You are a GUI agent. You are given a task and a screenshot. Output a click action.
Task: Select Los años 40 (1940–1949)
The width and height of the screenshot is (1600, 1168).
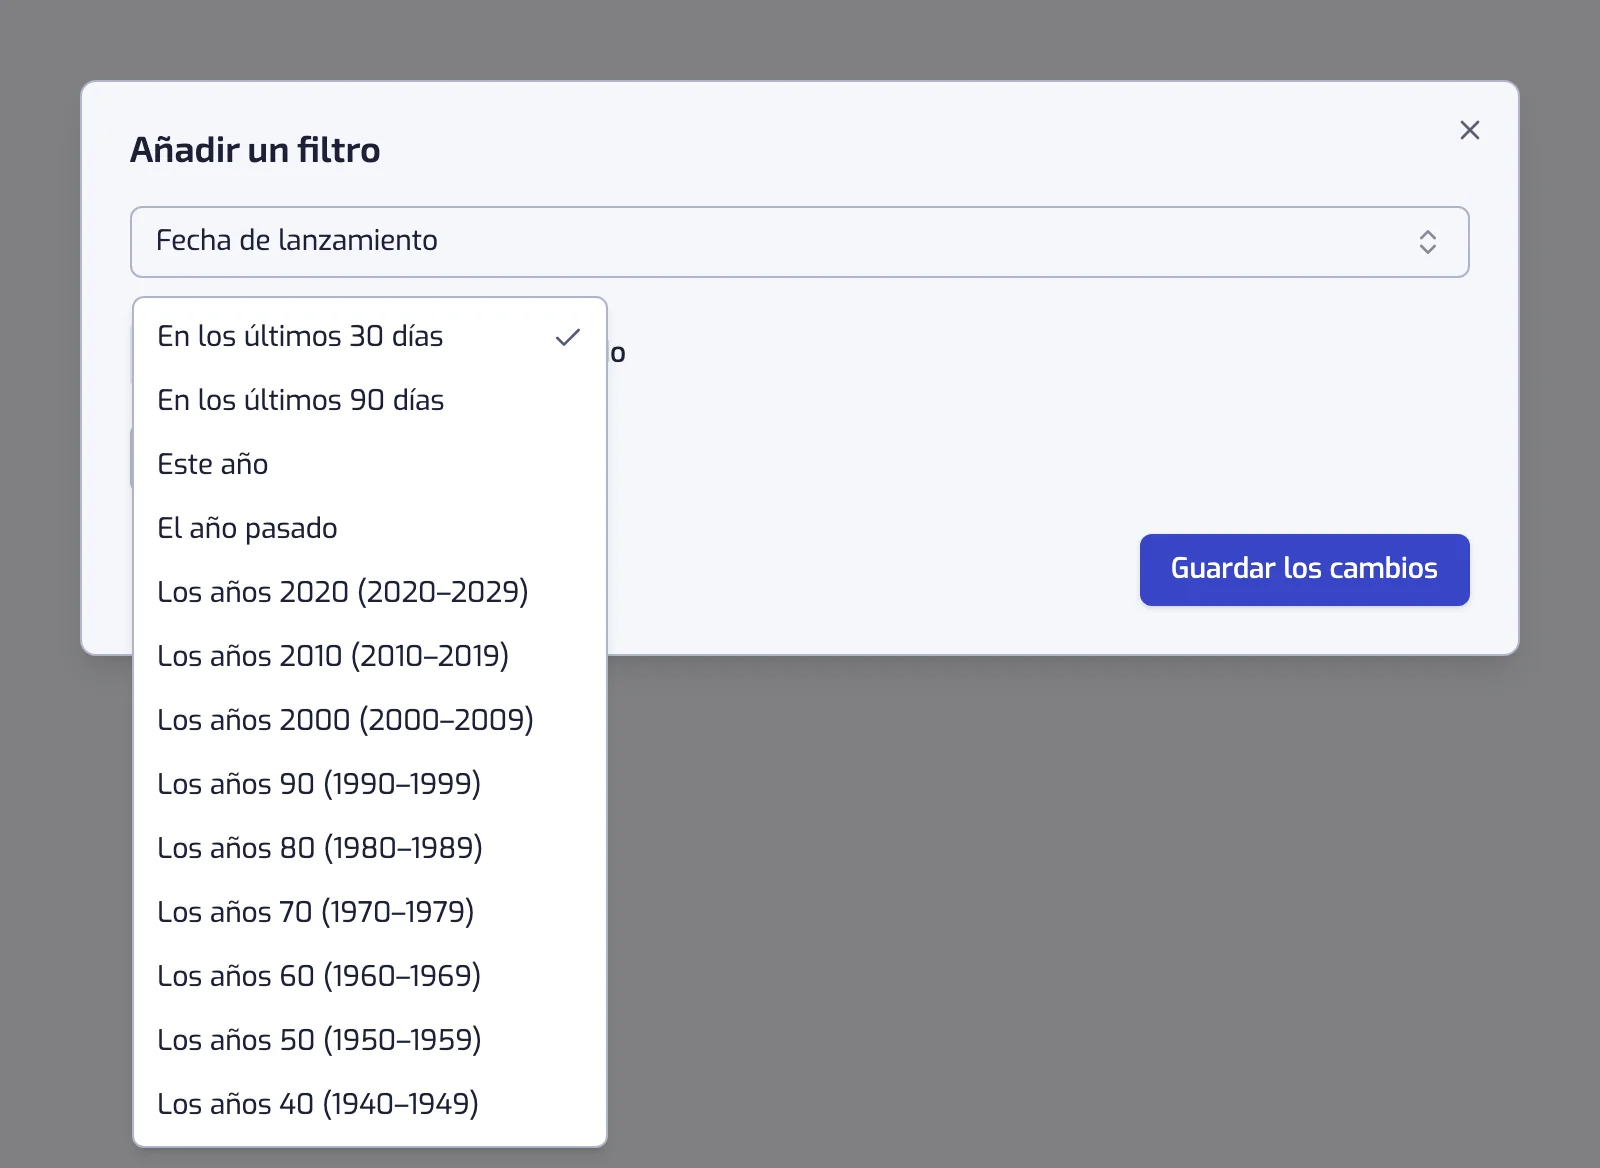point(370,1104)
